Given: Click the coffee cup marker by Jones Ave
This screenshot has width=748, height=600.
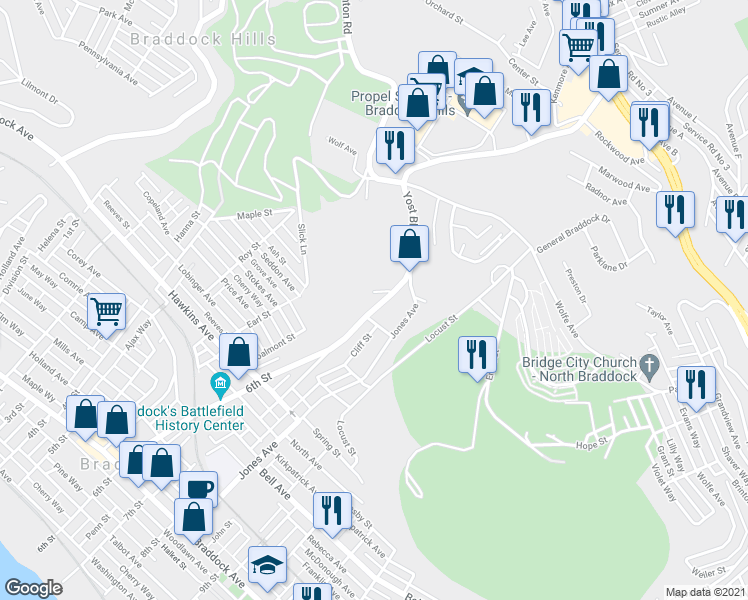Looking at the screenshot, I should 199,486.
